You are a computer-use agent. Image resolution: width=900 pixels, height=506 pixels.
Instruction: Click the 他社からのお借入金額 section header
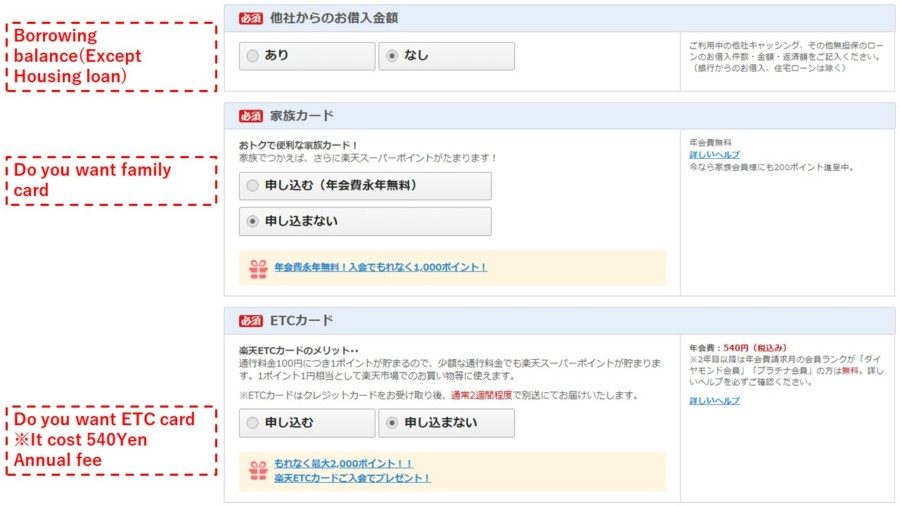[334, 18]
